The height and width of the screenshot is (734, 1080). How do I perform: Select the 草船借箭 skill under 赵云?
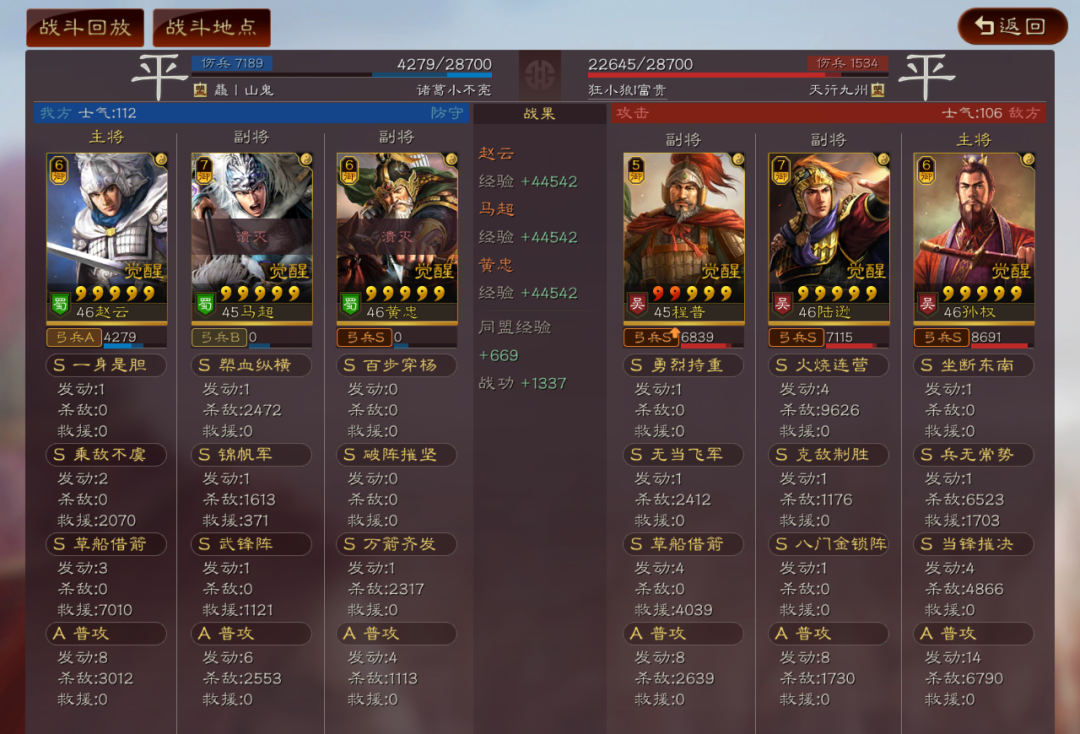click(x=106, y=544)
